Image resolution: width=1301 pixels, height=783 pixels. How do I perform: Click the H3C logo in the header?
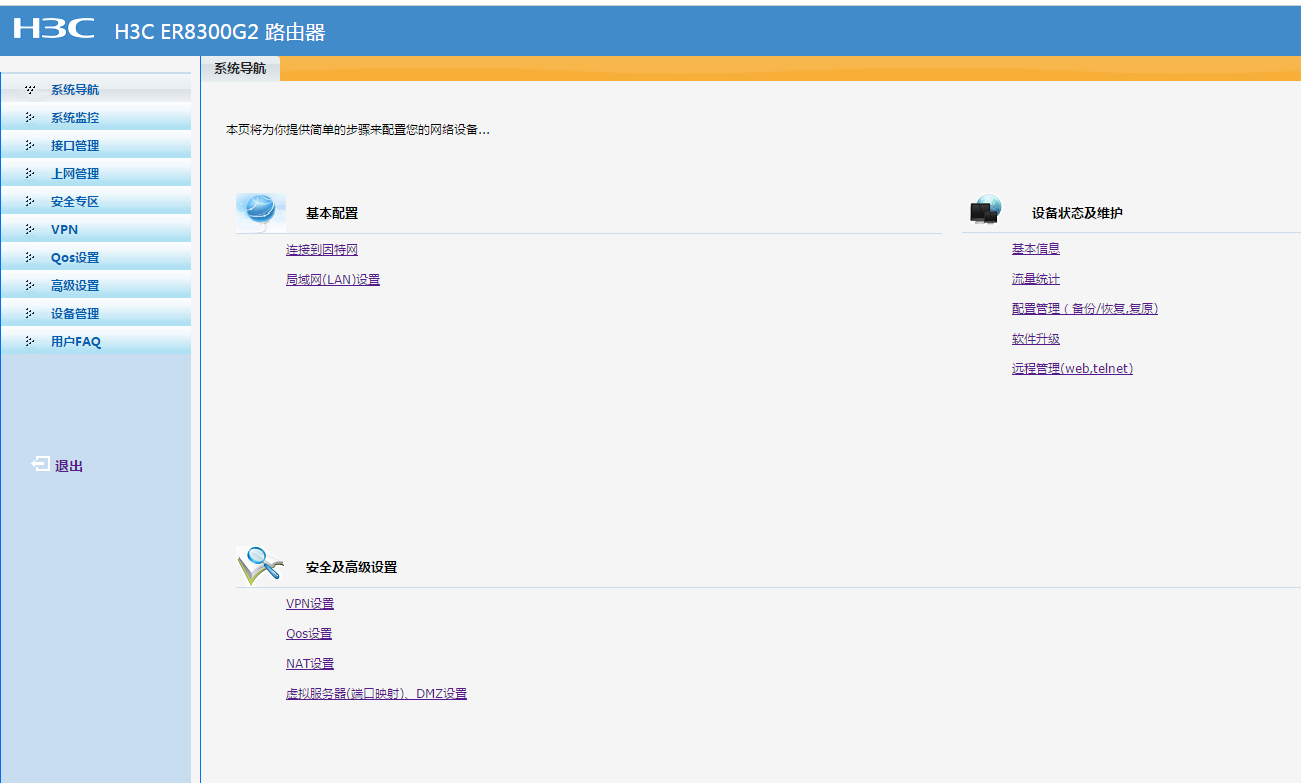click(54, 29)
